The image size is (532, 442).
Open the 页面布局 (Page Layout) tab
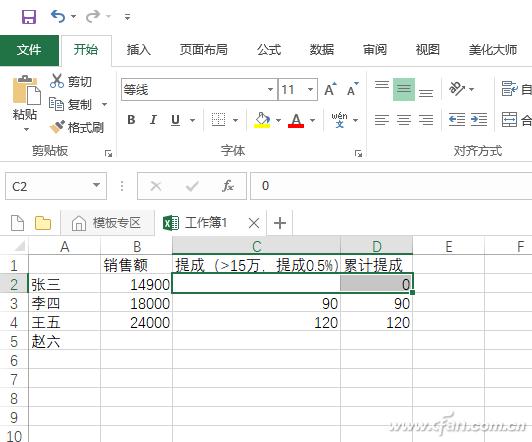[203, 50]
